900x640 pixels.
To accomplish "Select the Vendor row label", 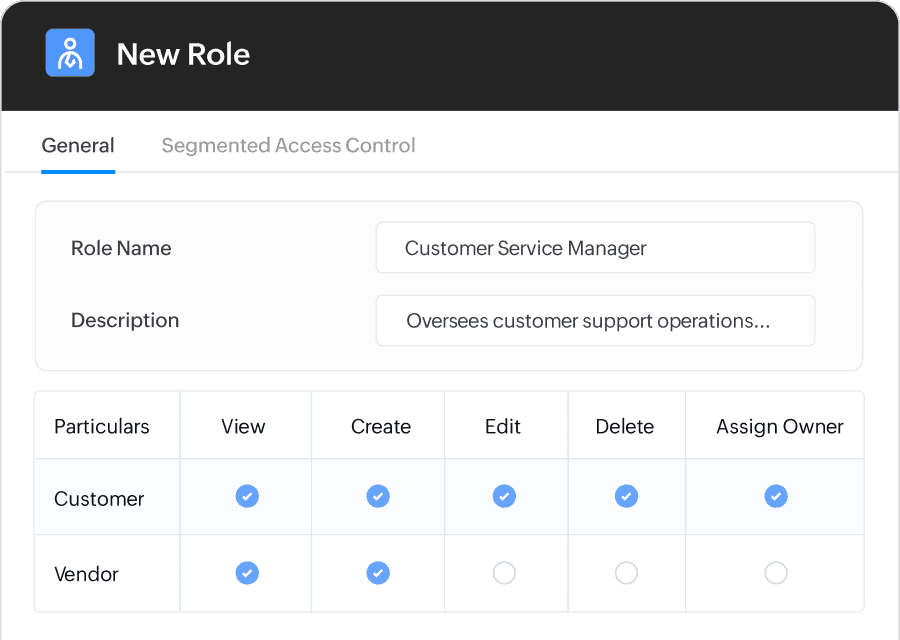I will (x=86, y=574).
